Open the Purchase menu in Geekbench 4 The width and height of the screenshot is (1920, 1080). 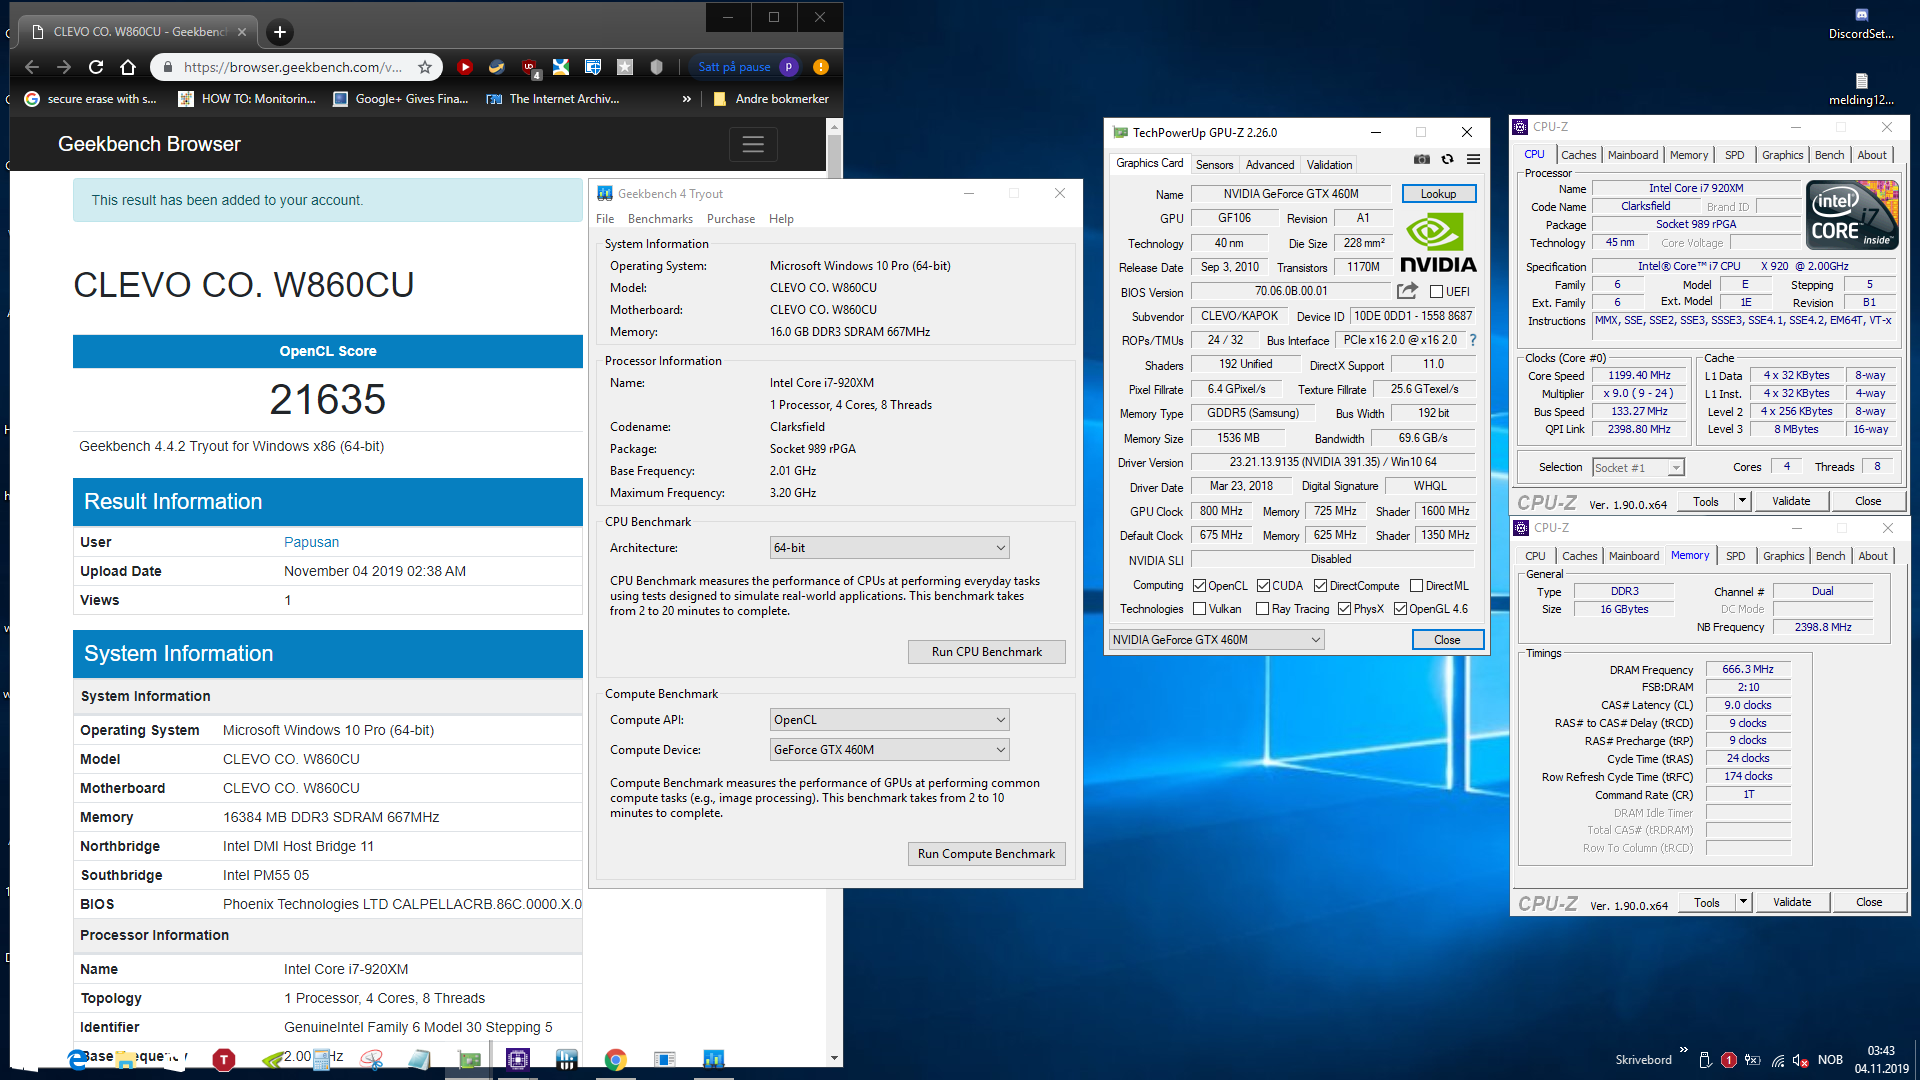click(731, 219)
